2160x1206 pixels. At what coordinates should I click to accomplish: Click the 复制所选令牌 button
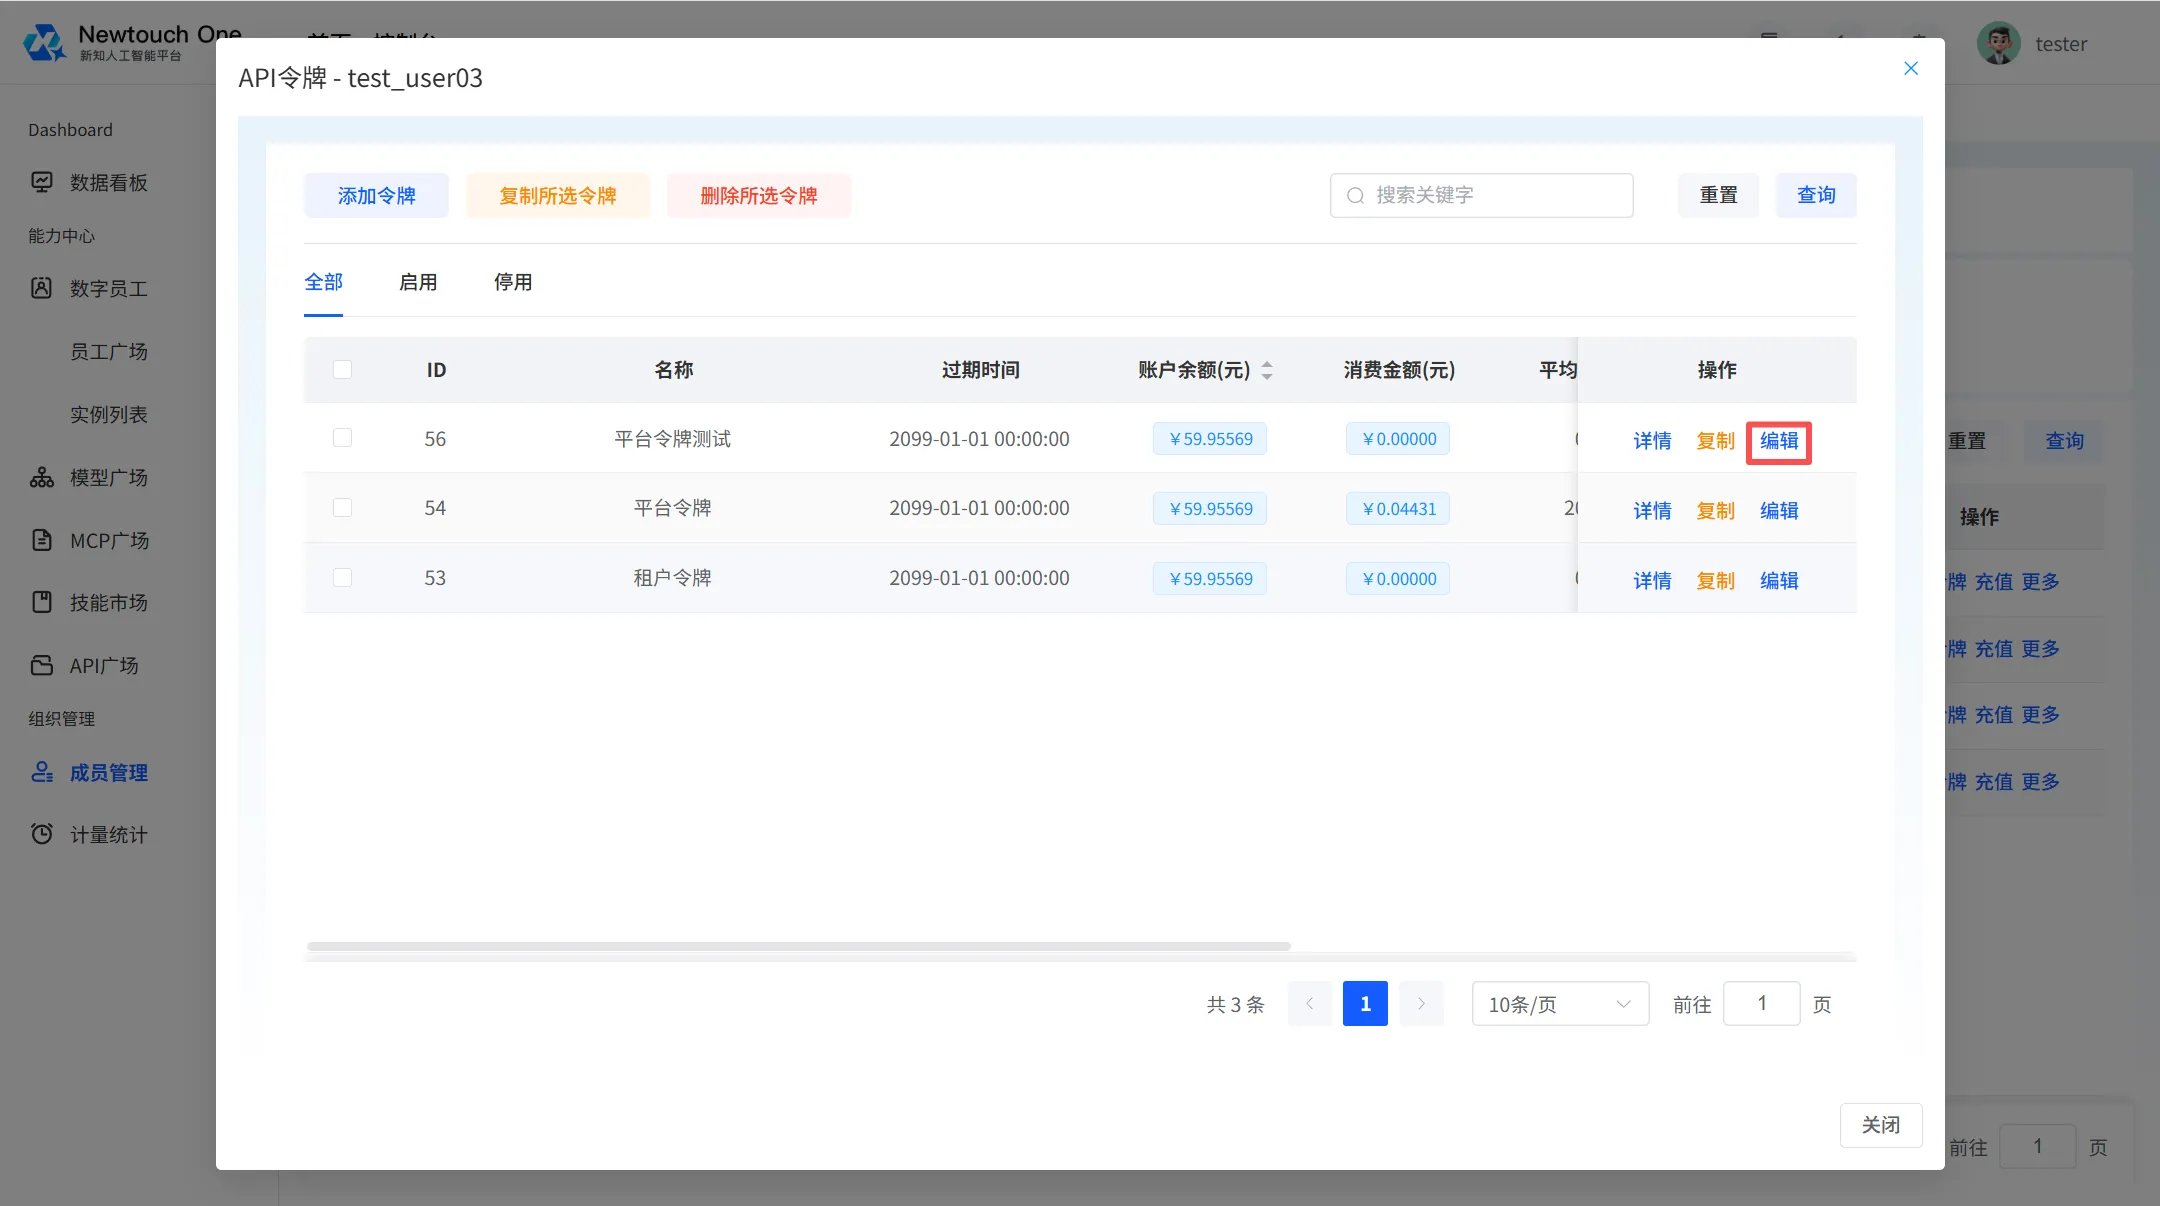[558, 196]
